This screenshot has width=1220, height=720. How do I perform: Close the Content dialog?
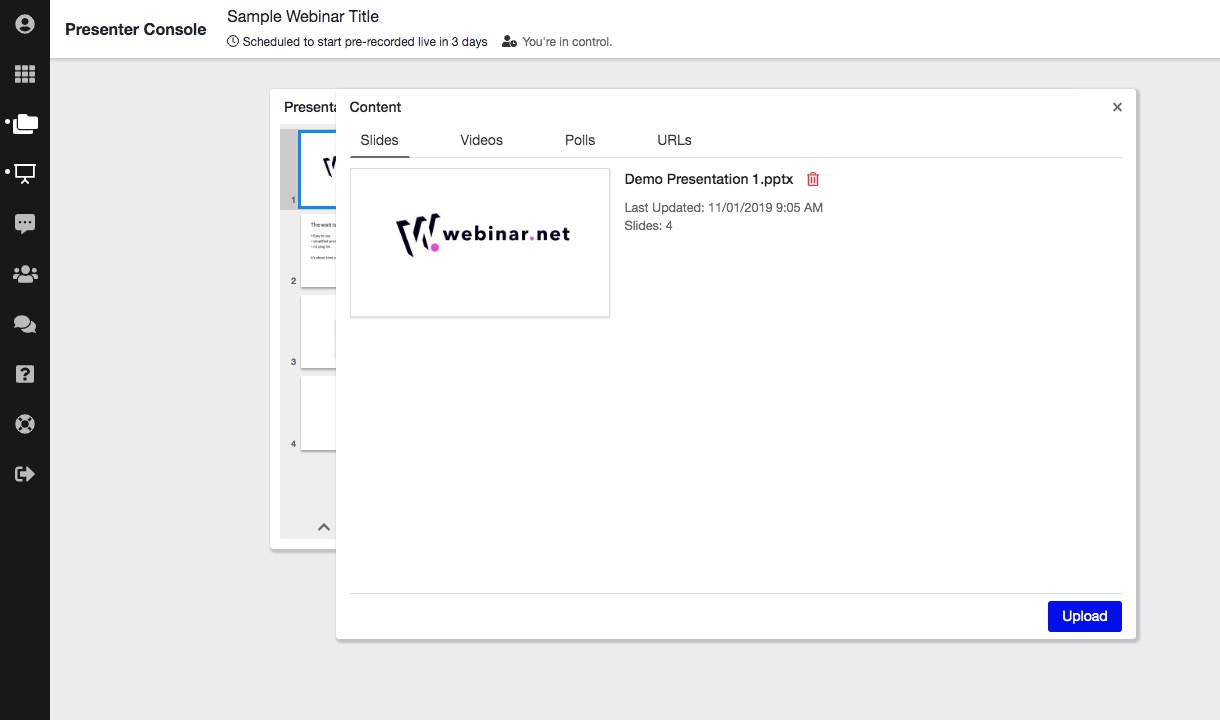tap(1117, 107)
